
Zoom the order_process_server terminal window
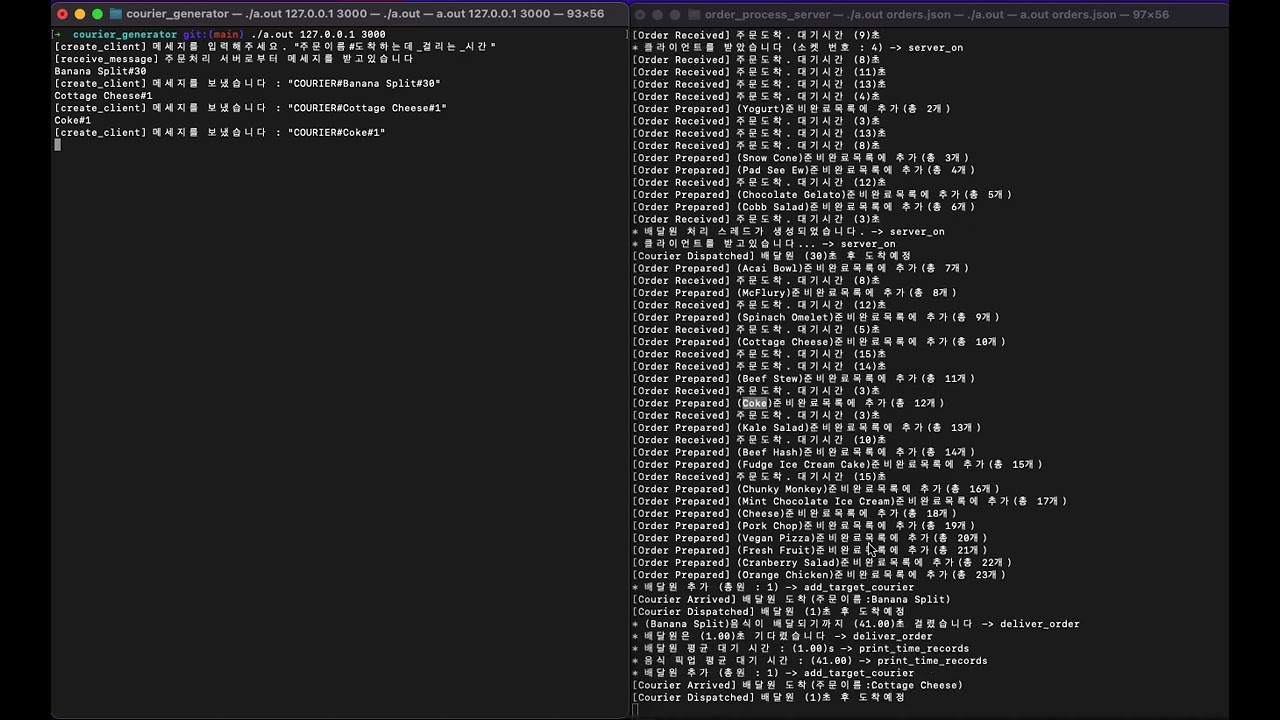pyautogui.click(x=675, y=14)
